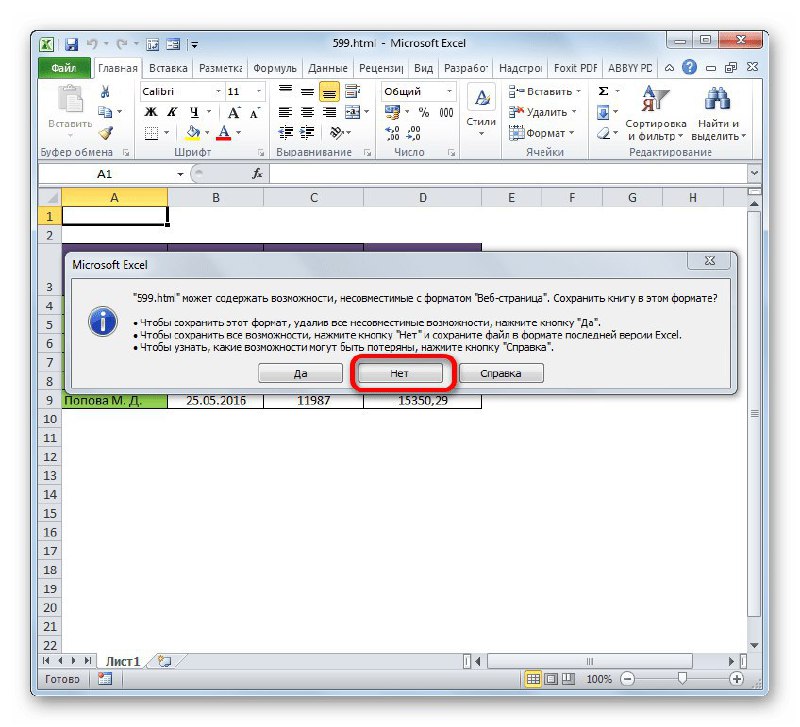
Task: Toggle top vertical alignment
Action: tap(285, 91)
